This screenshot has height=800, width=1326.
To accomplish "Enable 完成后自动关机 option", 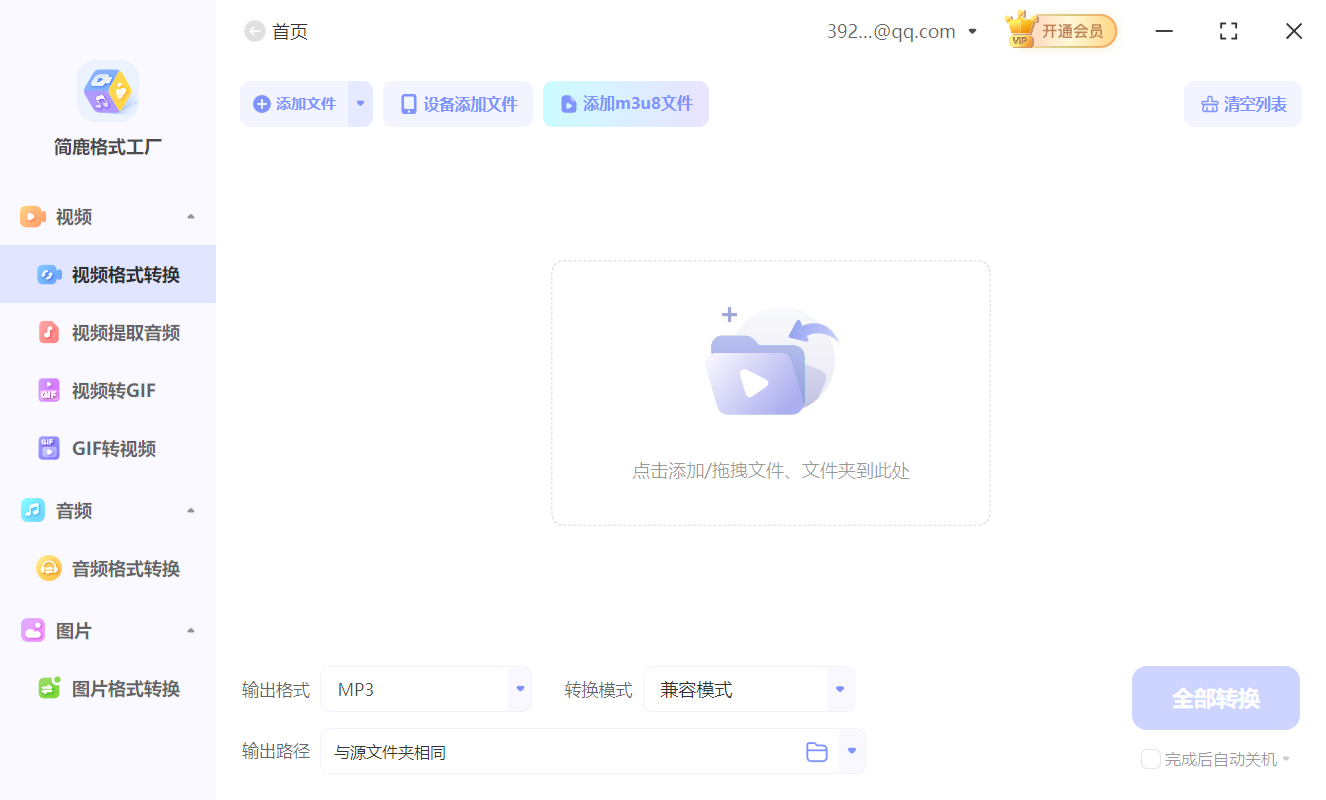I will point(1150,759).
